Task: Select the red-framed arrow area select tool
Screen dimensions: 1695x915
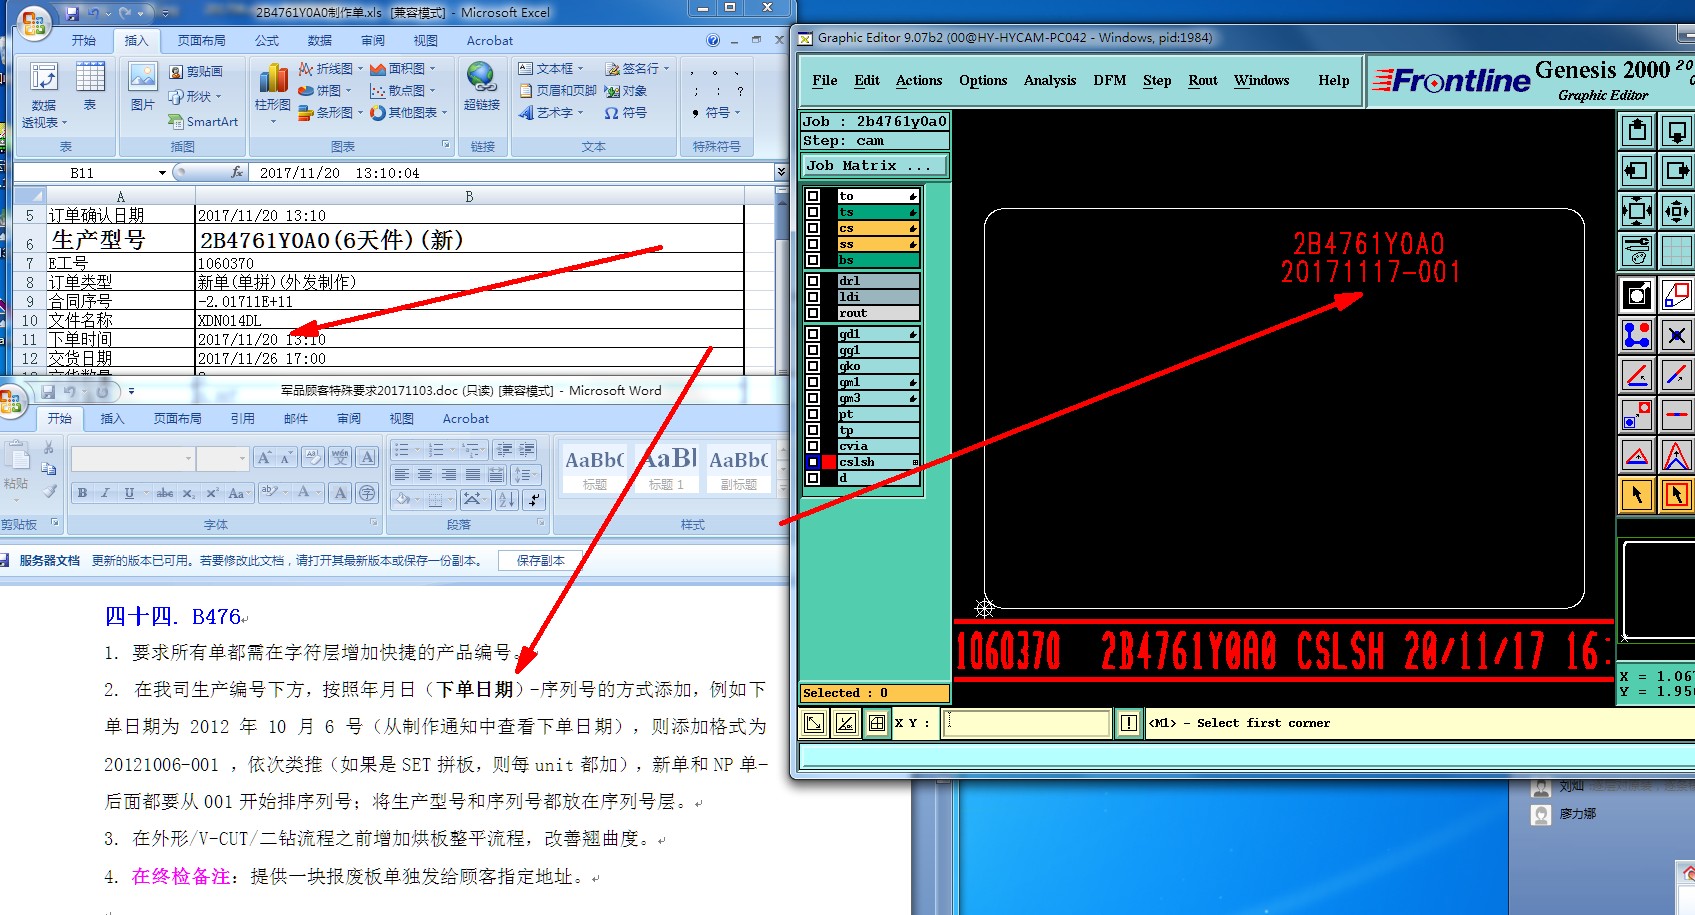Action: point(1677,495)
